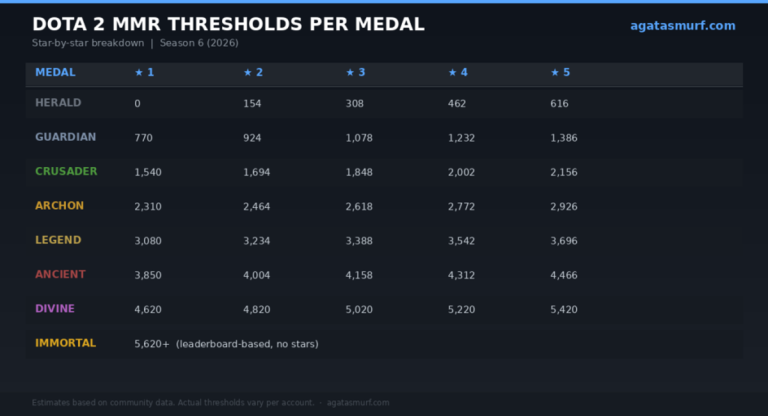Select the LEGEND medal label
This screenshot has width=768, height=416.
click(x=58, y=240)
